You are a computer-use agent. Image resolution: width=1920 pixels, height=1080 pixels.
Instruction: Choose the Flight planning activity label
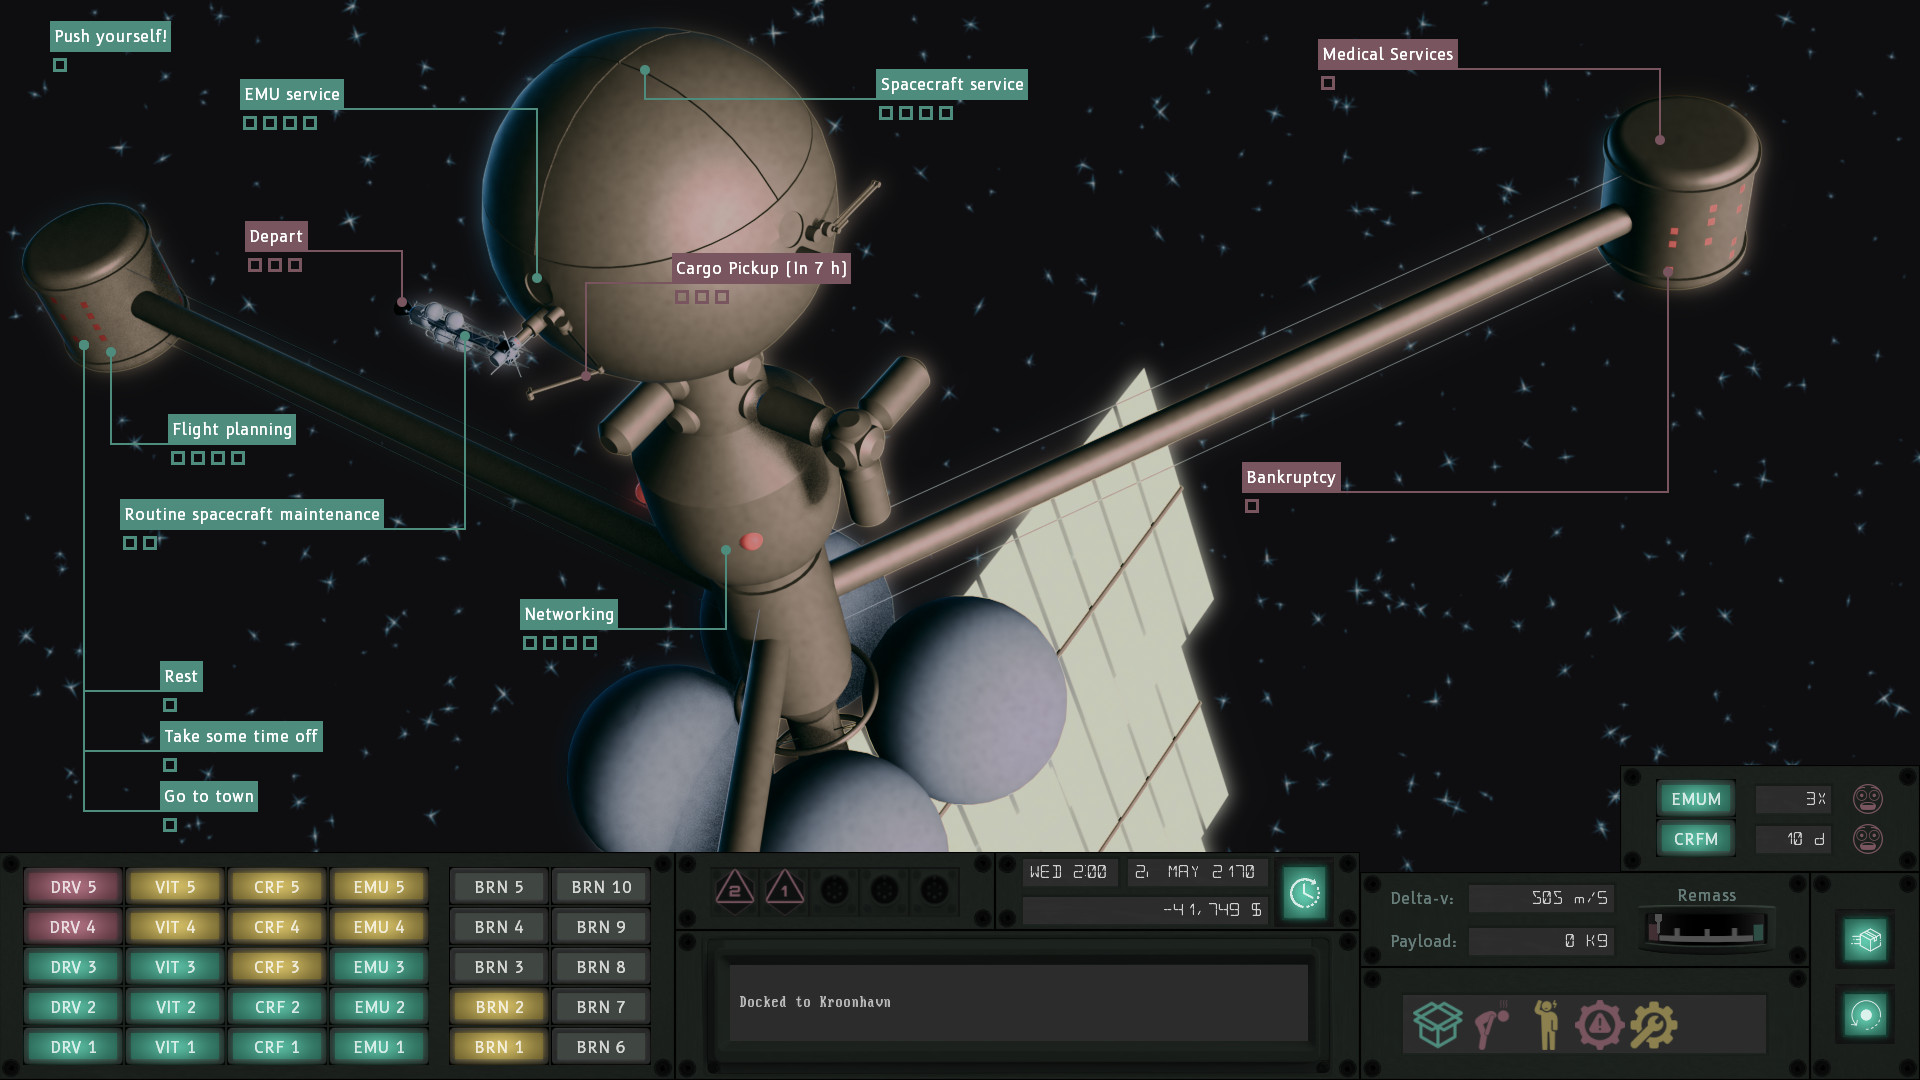232,429
